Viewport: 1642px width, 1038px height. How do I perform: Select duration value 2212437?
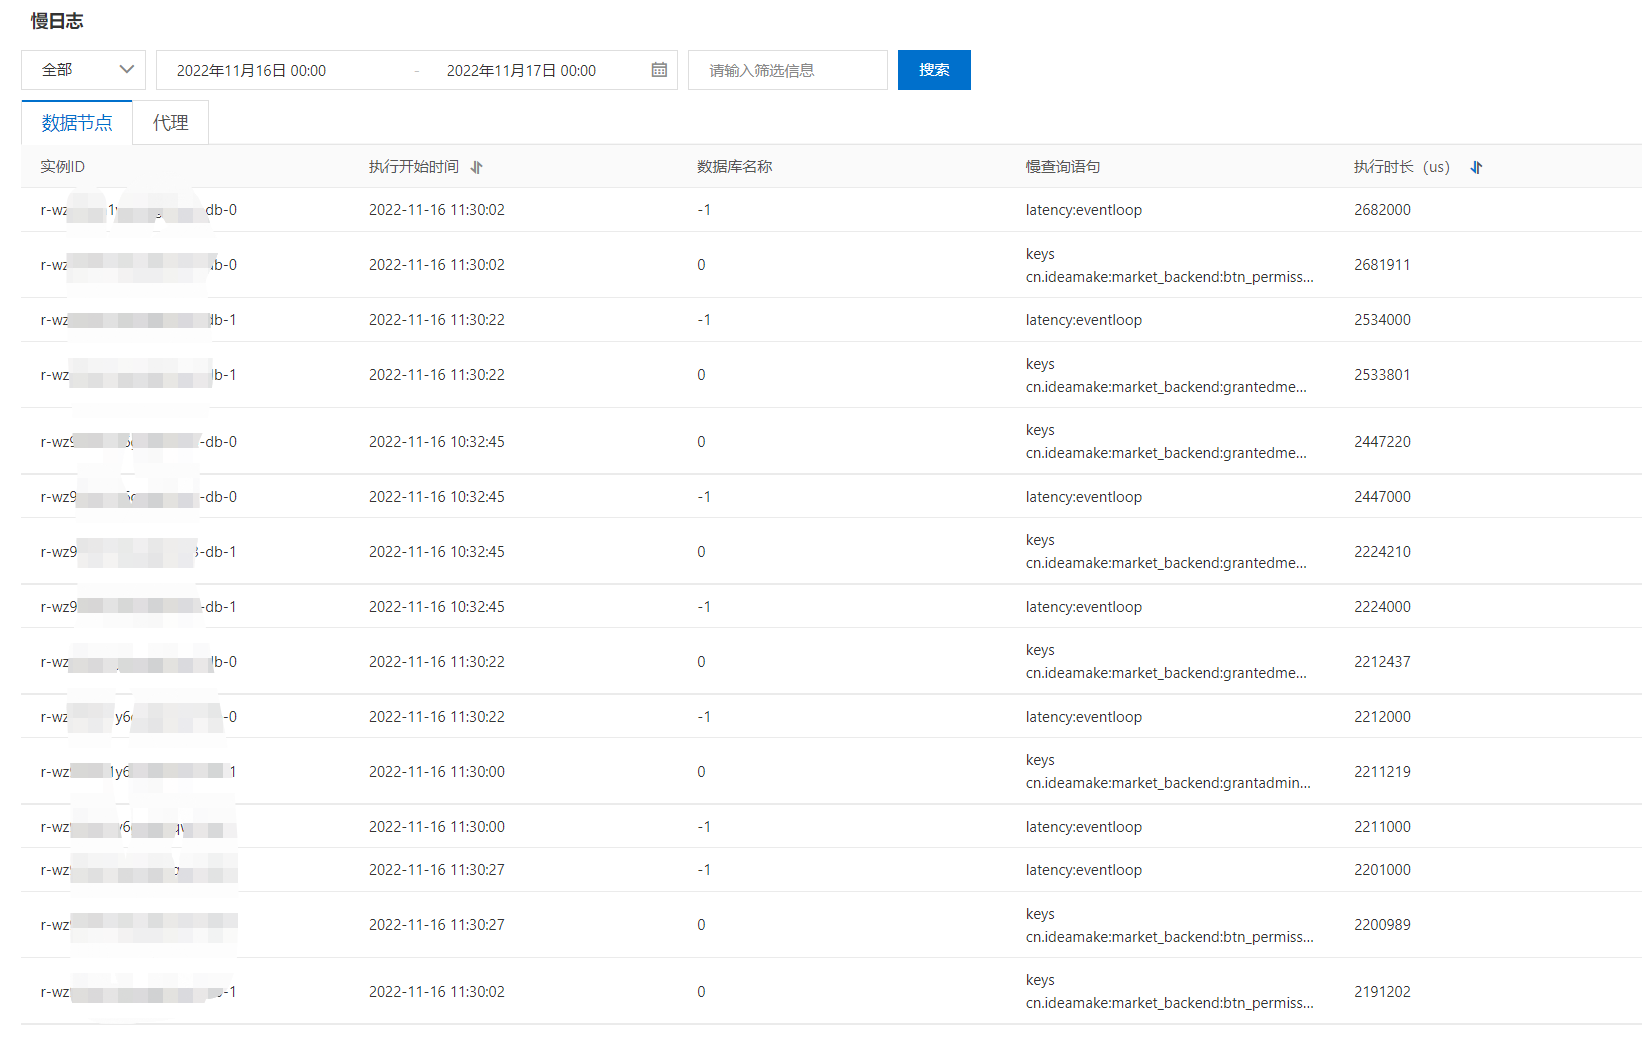(x=1382, y=662)
